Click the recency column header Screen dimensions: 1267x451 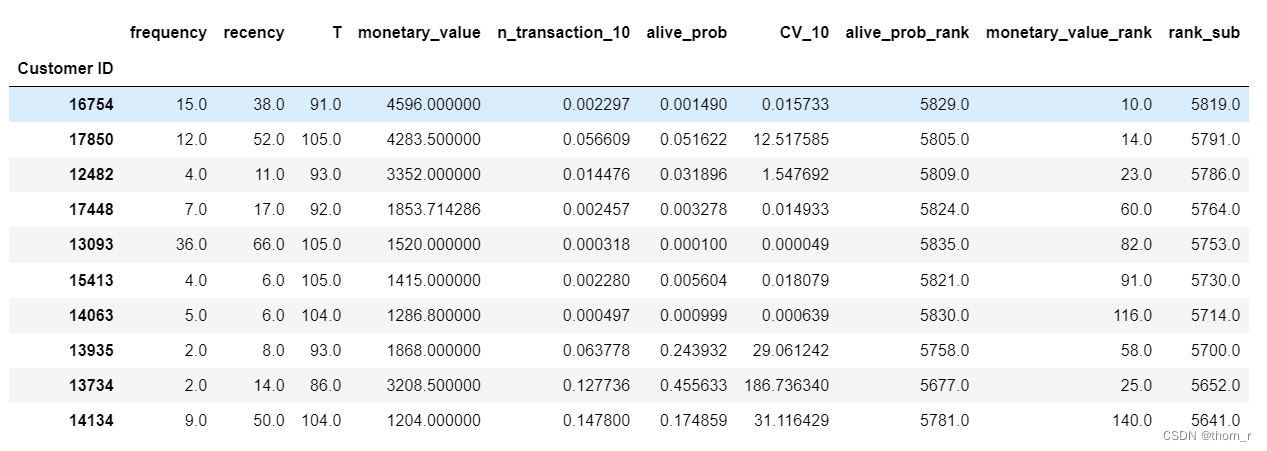254,33
